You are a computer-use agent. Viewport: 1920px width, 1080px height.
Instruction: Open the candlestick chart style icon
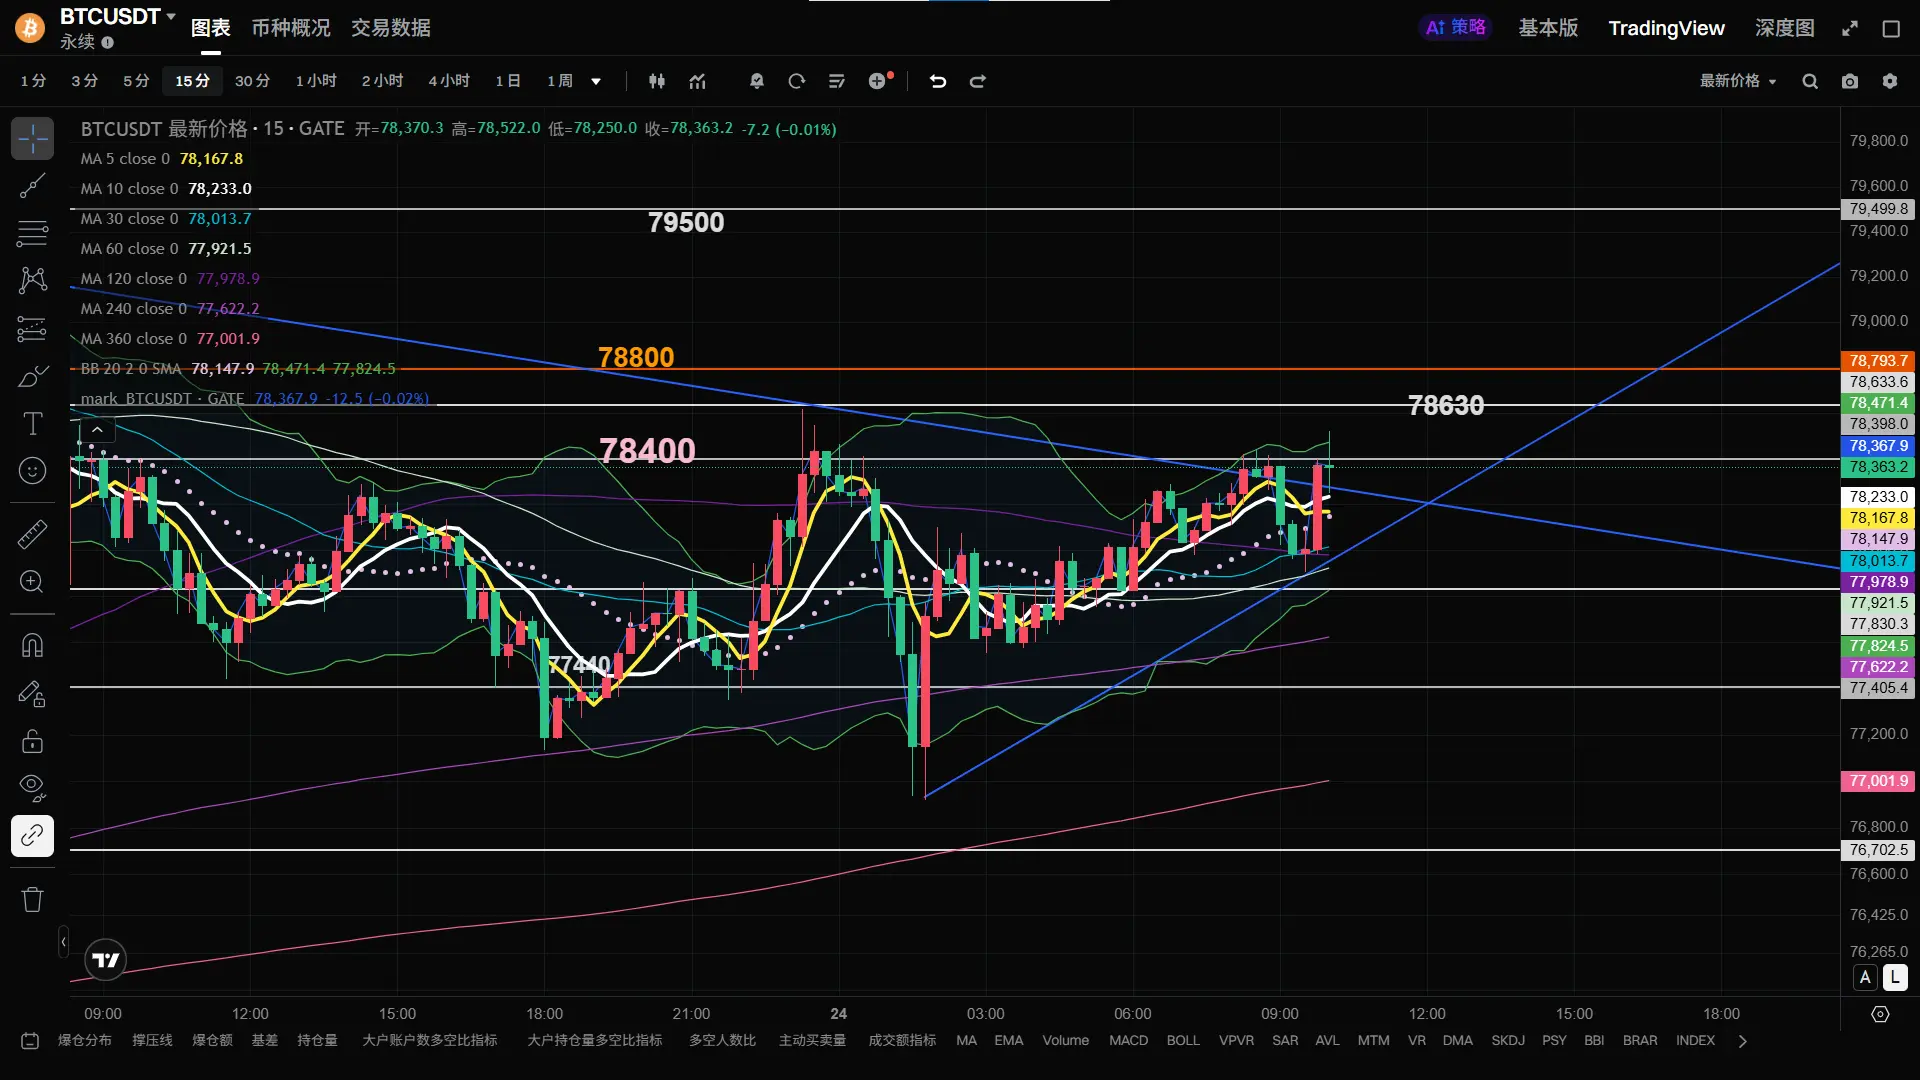click(x=657, y=81)
